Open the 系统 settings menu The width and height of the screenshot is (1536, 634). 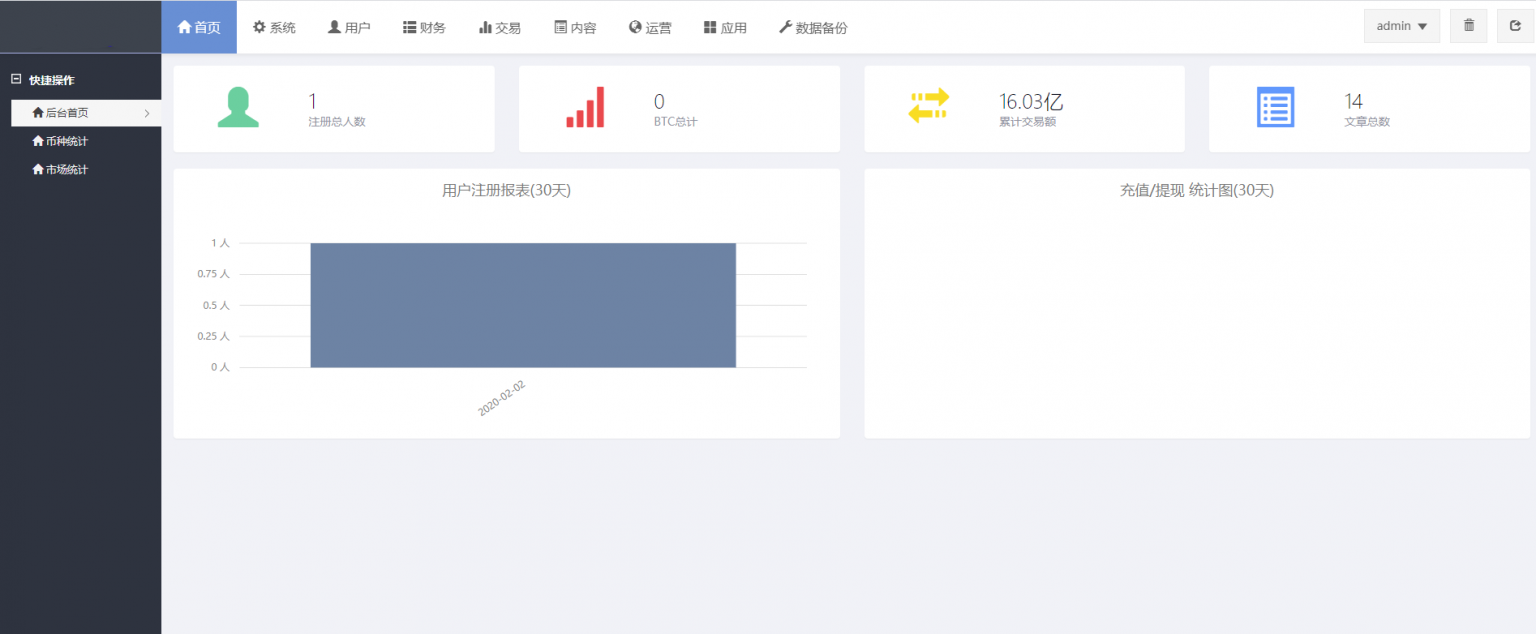coord(274,28)
